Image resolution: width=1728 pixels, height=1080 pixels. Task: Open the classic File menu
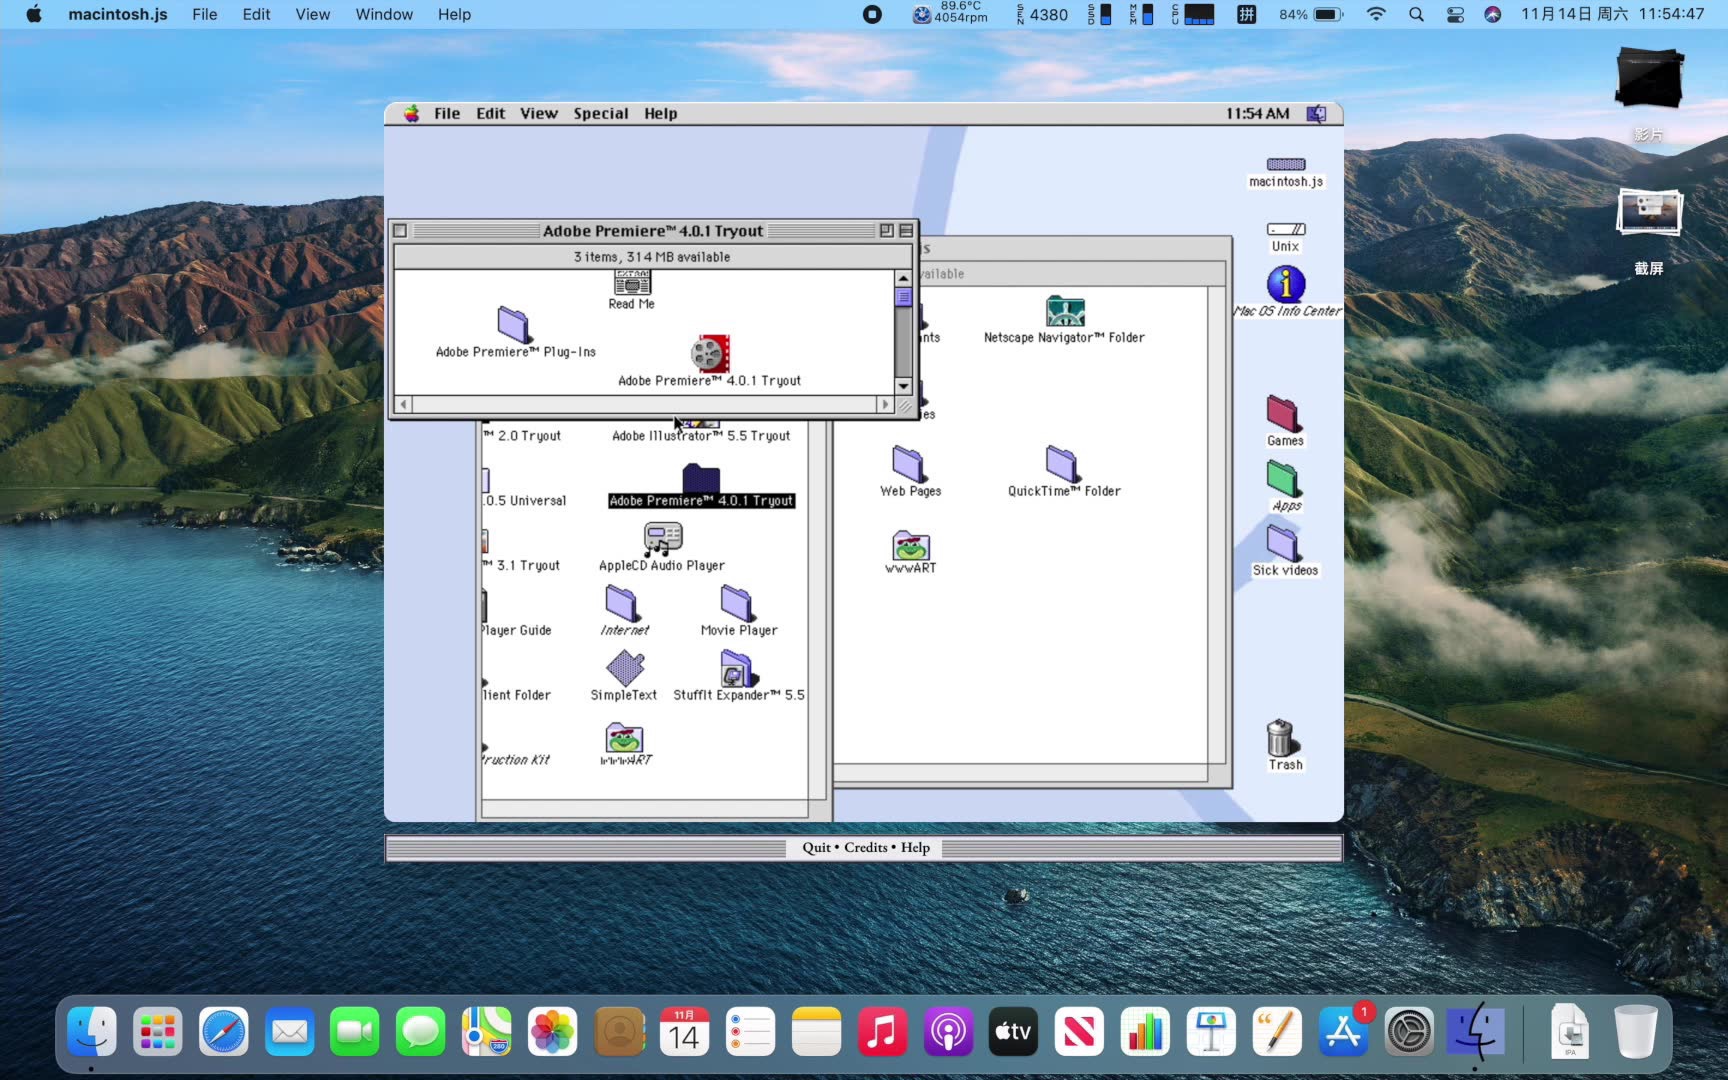click(447, 114)
